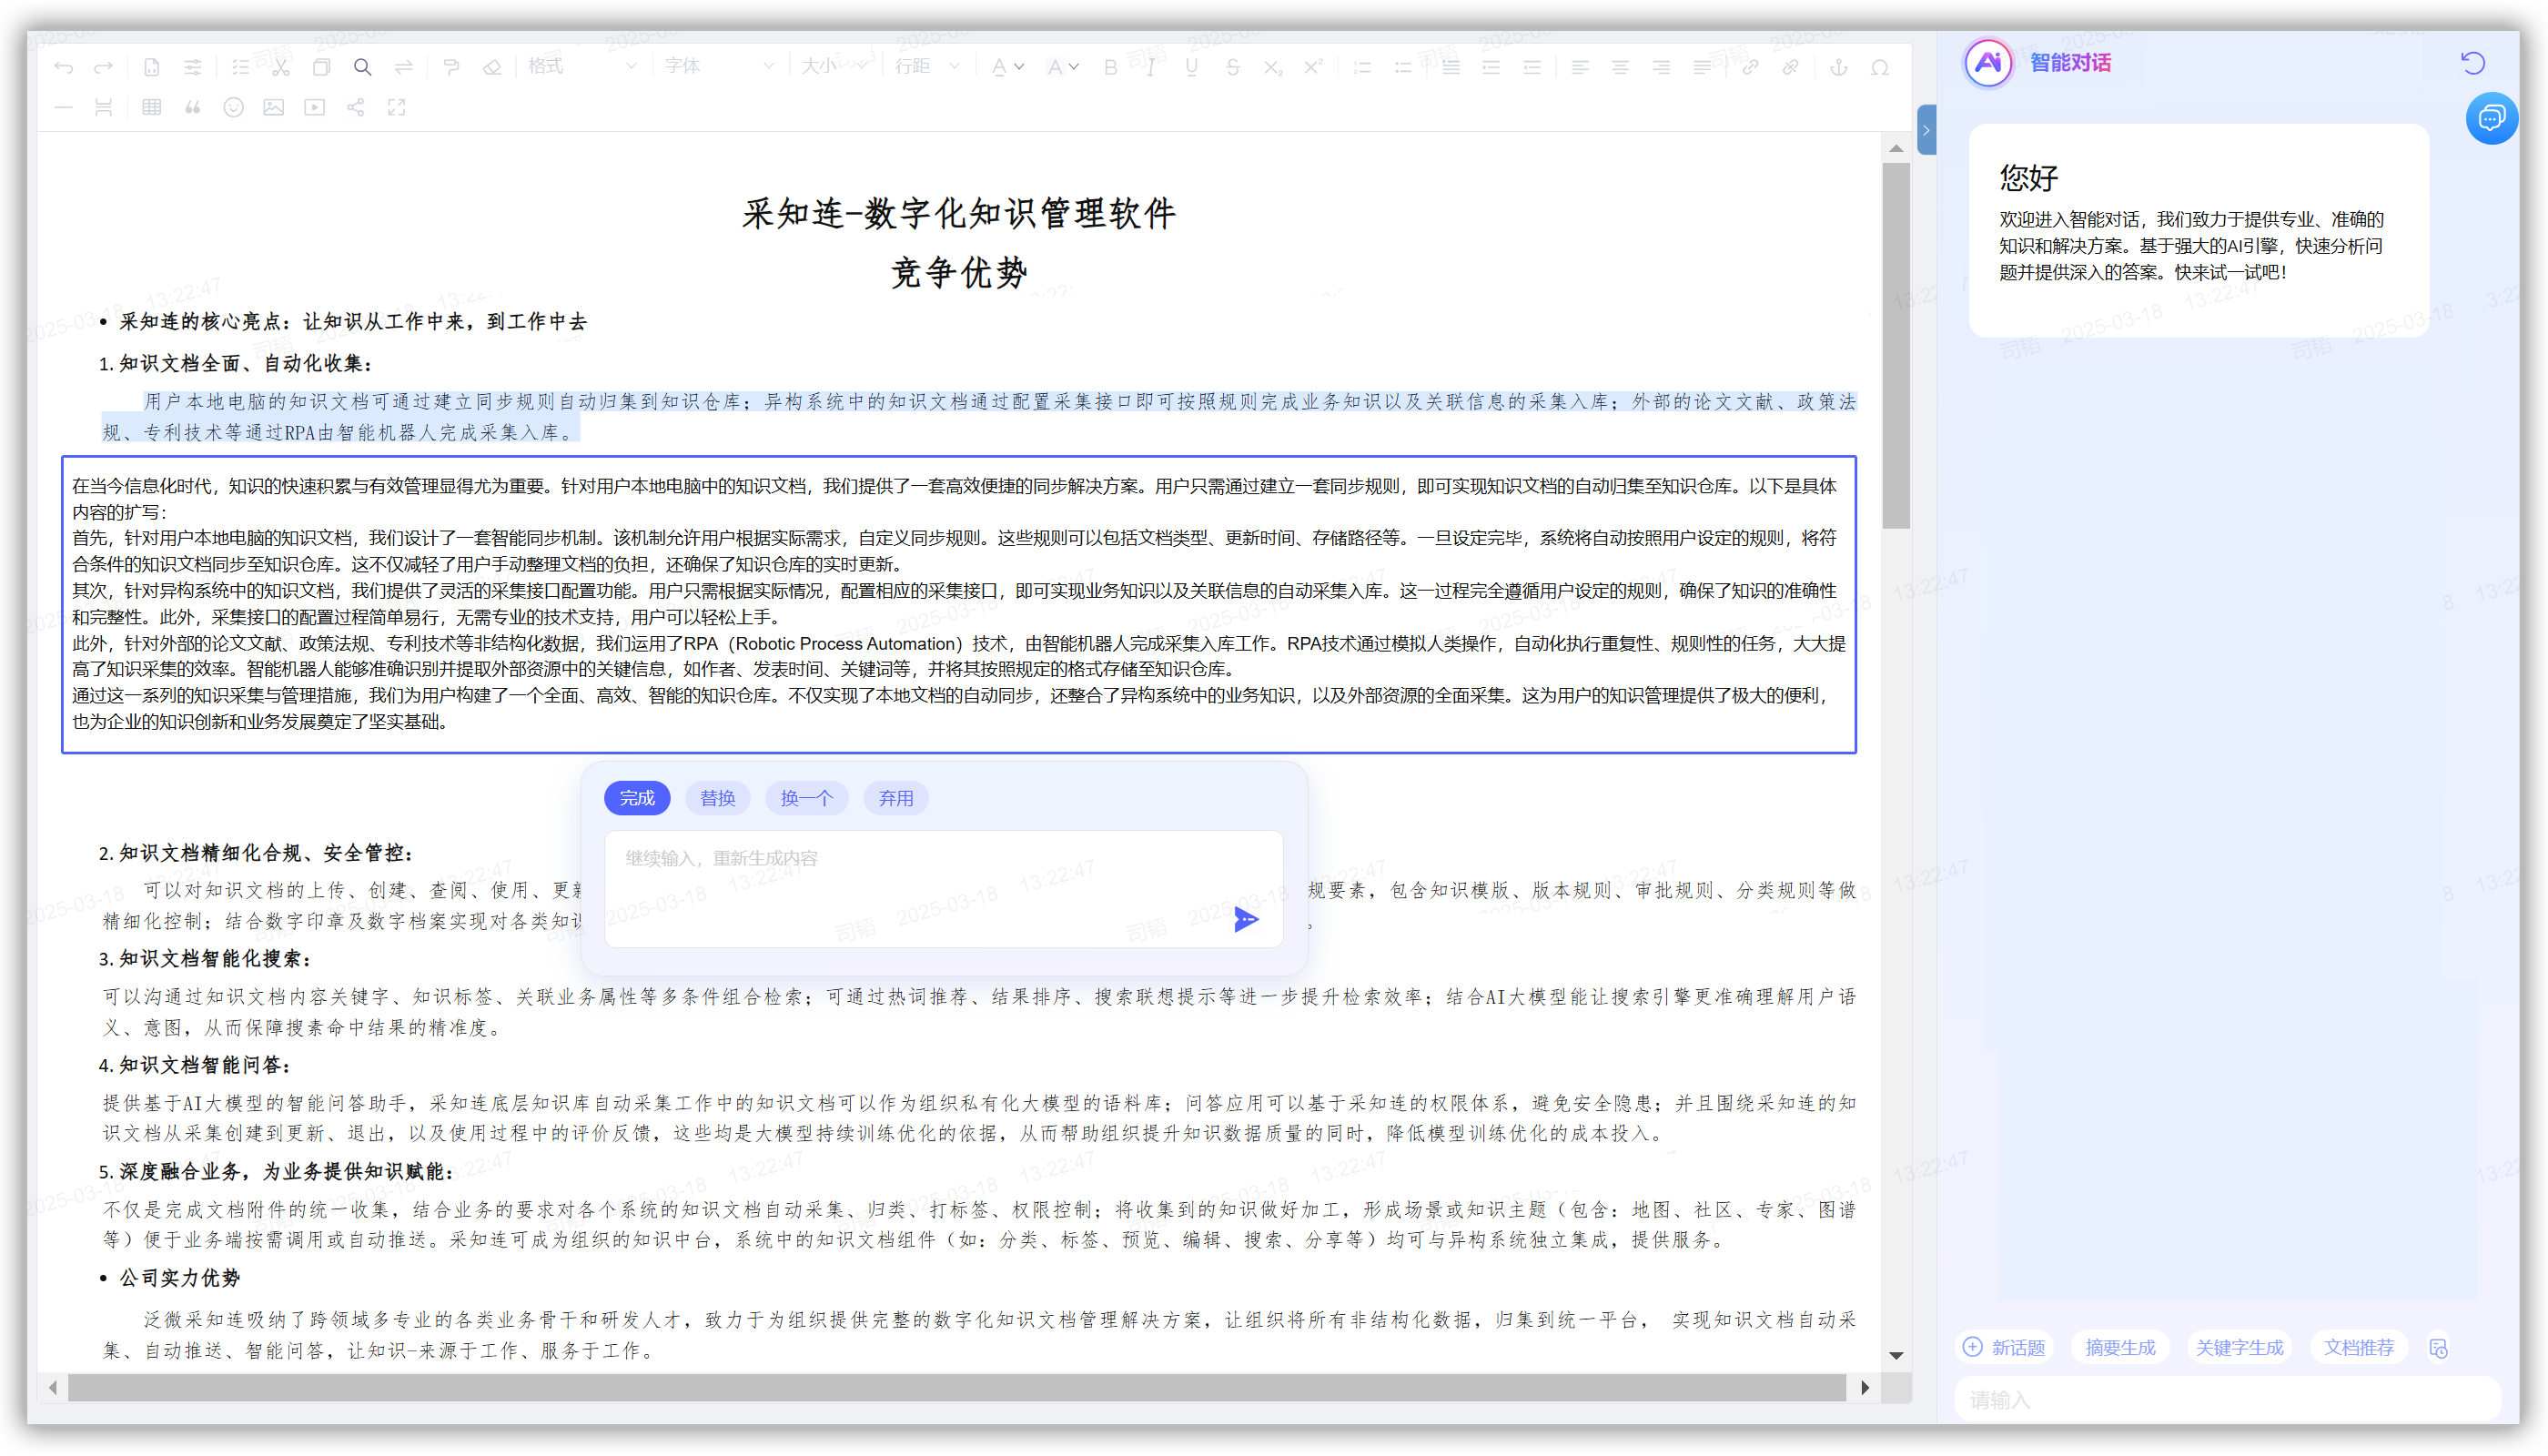Toggle subscript formatting

(1272, 67)
